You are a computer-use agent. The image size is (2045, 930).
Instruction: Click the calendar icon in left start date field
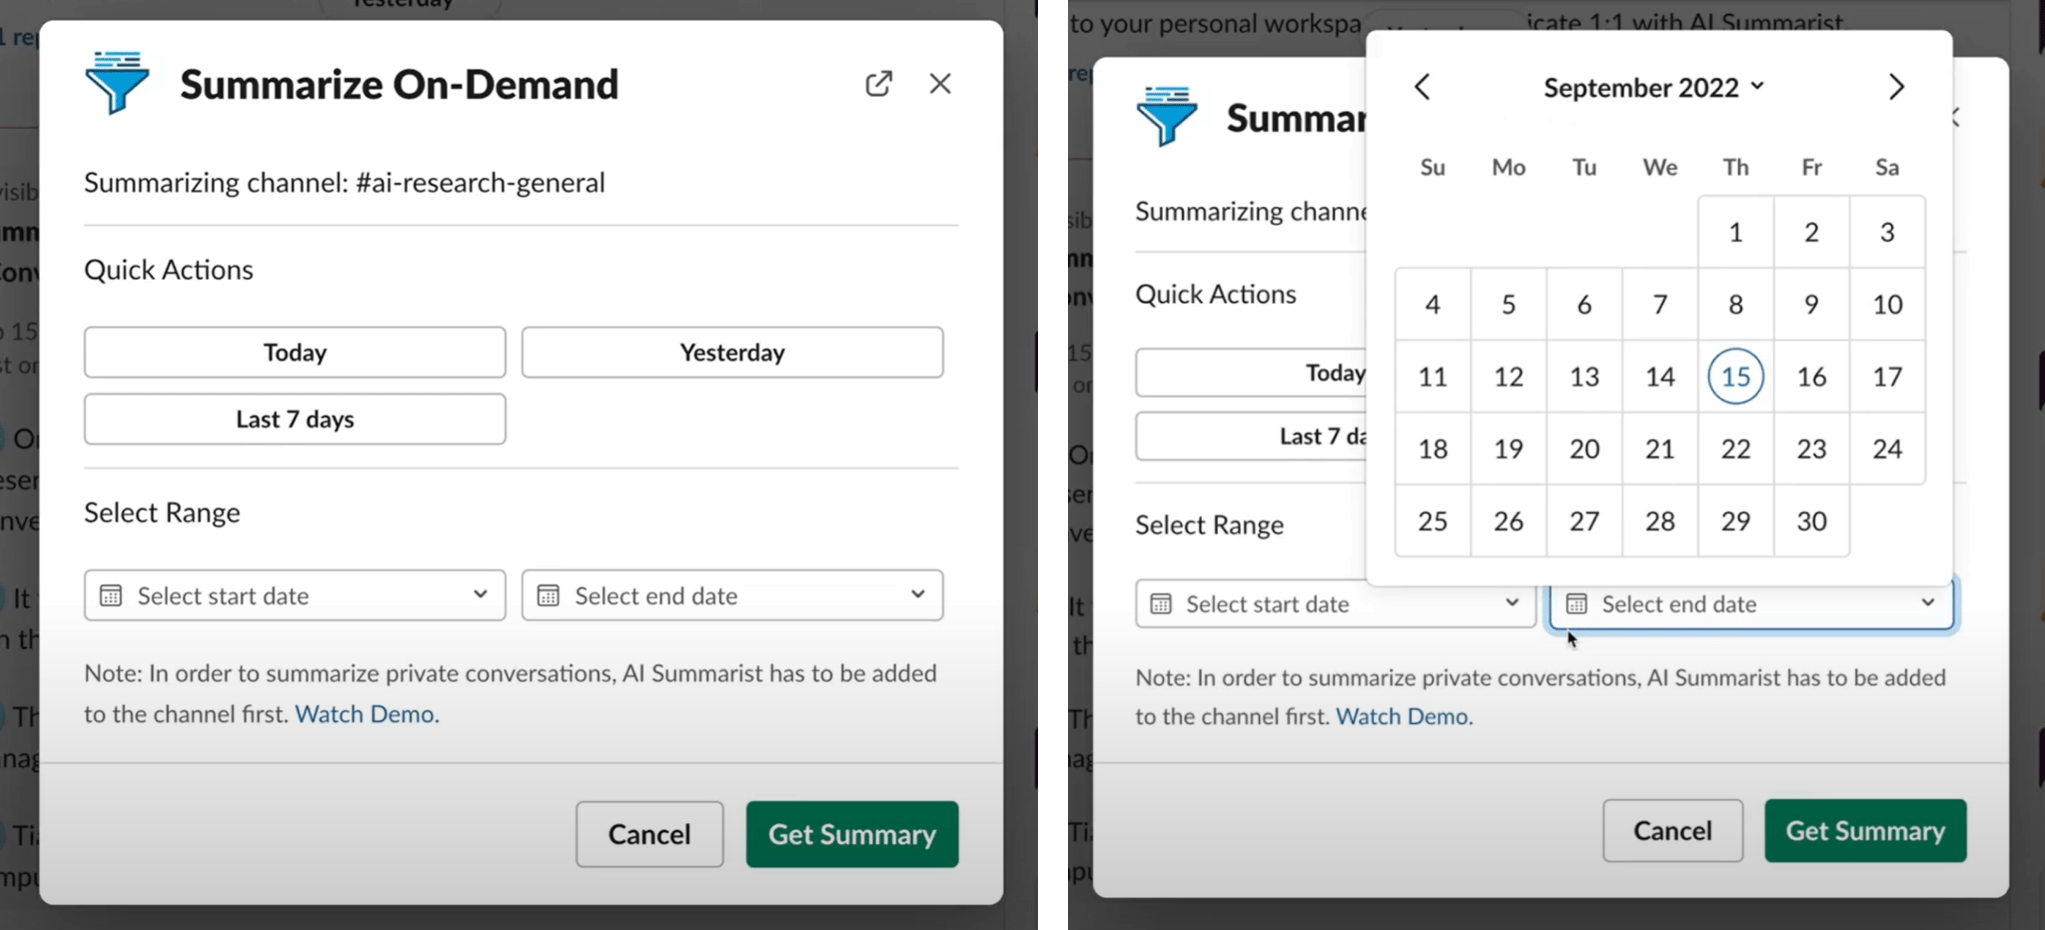[x=111, y=596]
